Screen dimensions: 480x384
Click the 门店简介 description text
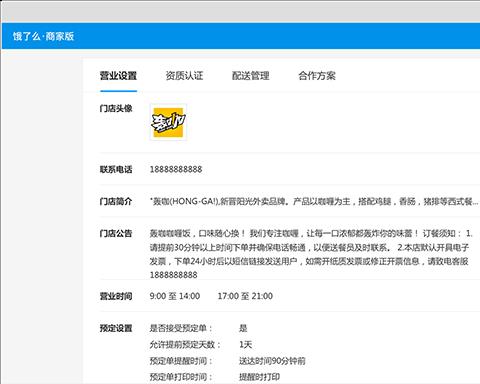(315, 201)
